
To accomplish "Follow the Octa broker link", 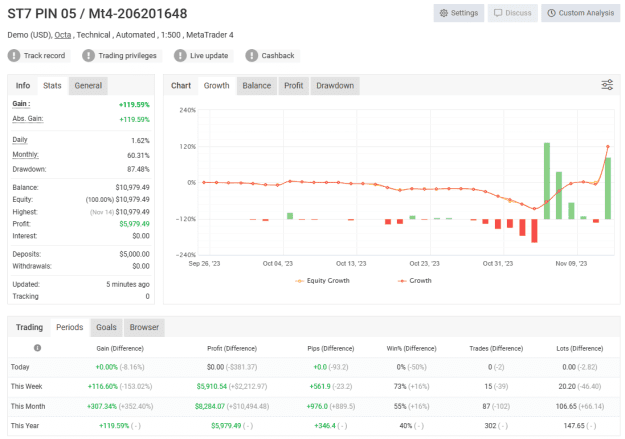I will 63,35.
